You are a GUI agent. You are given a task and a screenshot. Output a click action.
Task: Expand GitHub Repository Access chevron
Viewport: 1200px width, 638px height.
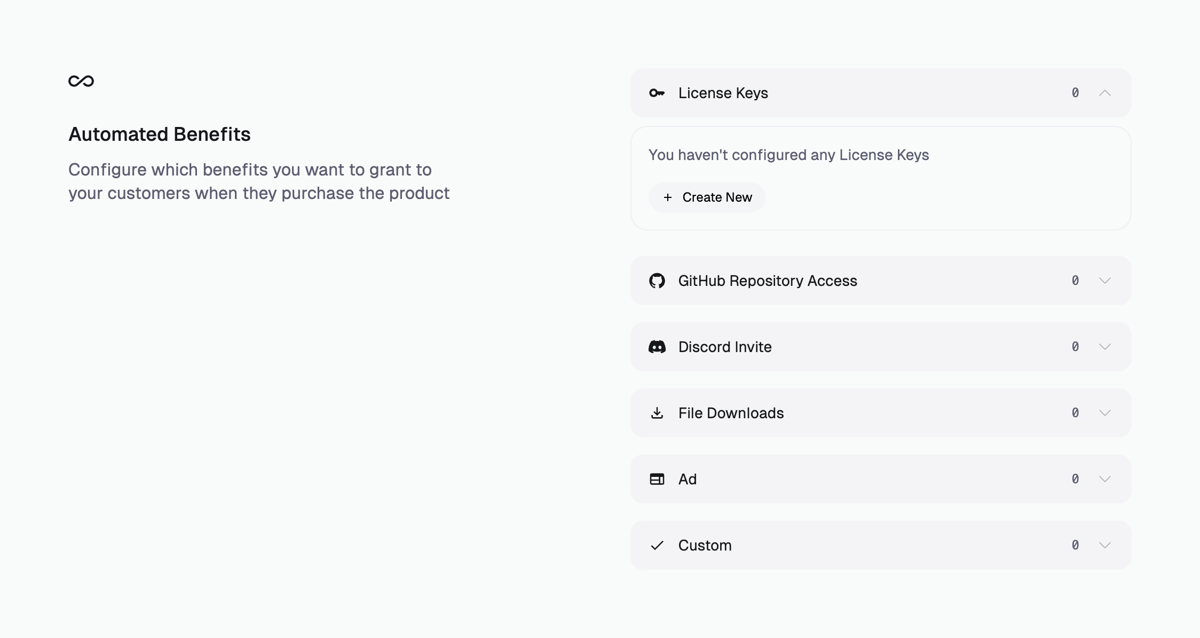[1105, 281]
